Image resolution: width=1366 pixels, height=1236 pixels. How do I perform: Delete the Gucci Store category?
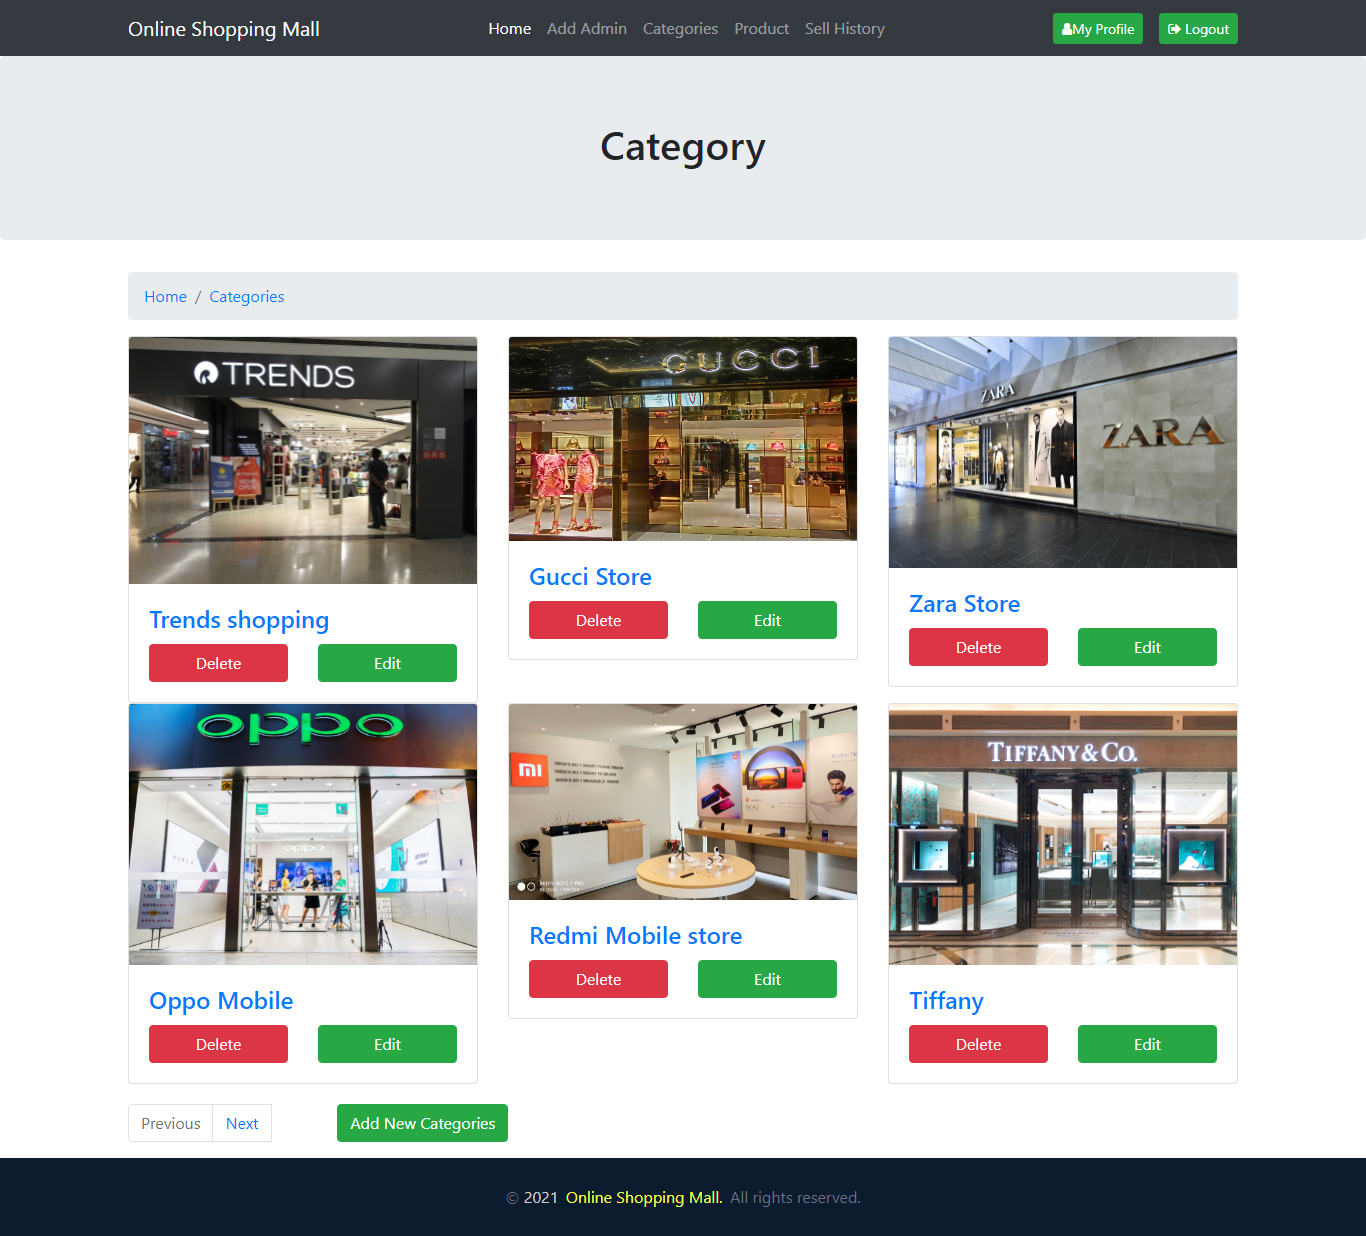tap(598, 620)
